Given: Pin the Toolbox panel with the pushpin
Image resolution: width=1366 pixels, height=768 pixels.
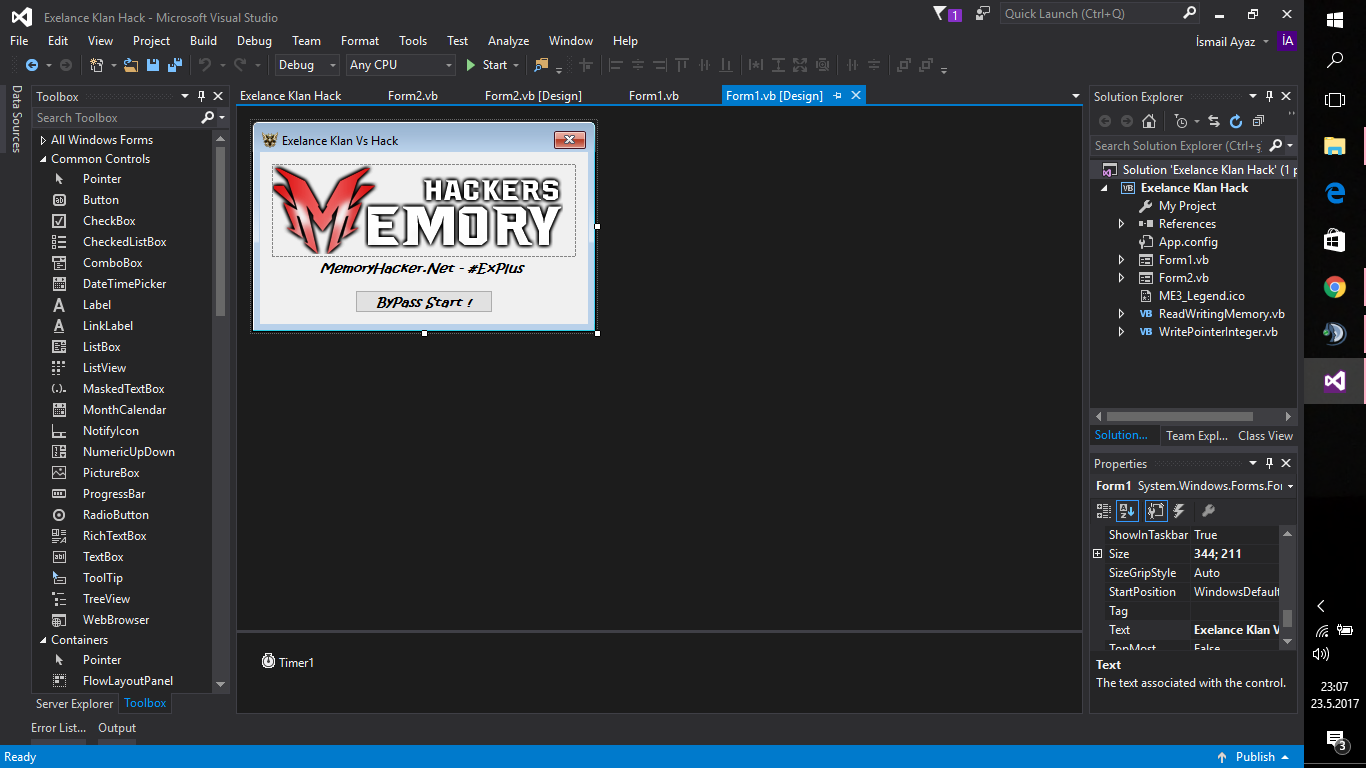Looking at the screenshot, I should coord(201,97).
